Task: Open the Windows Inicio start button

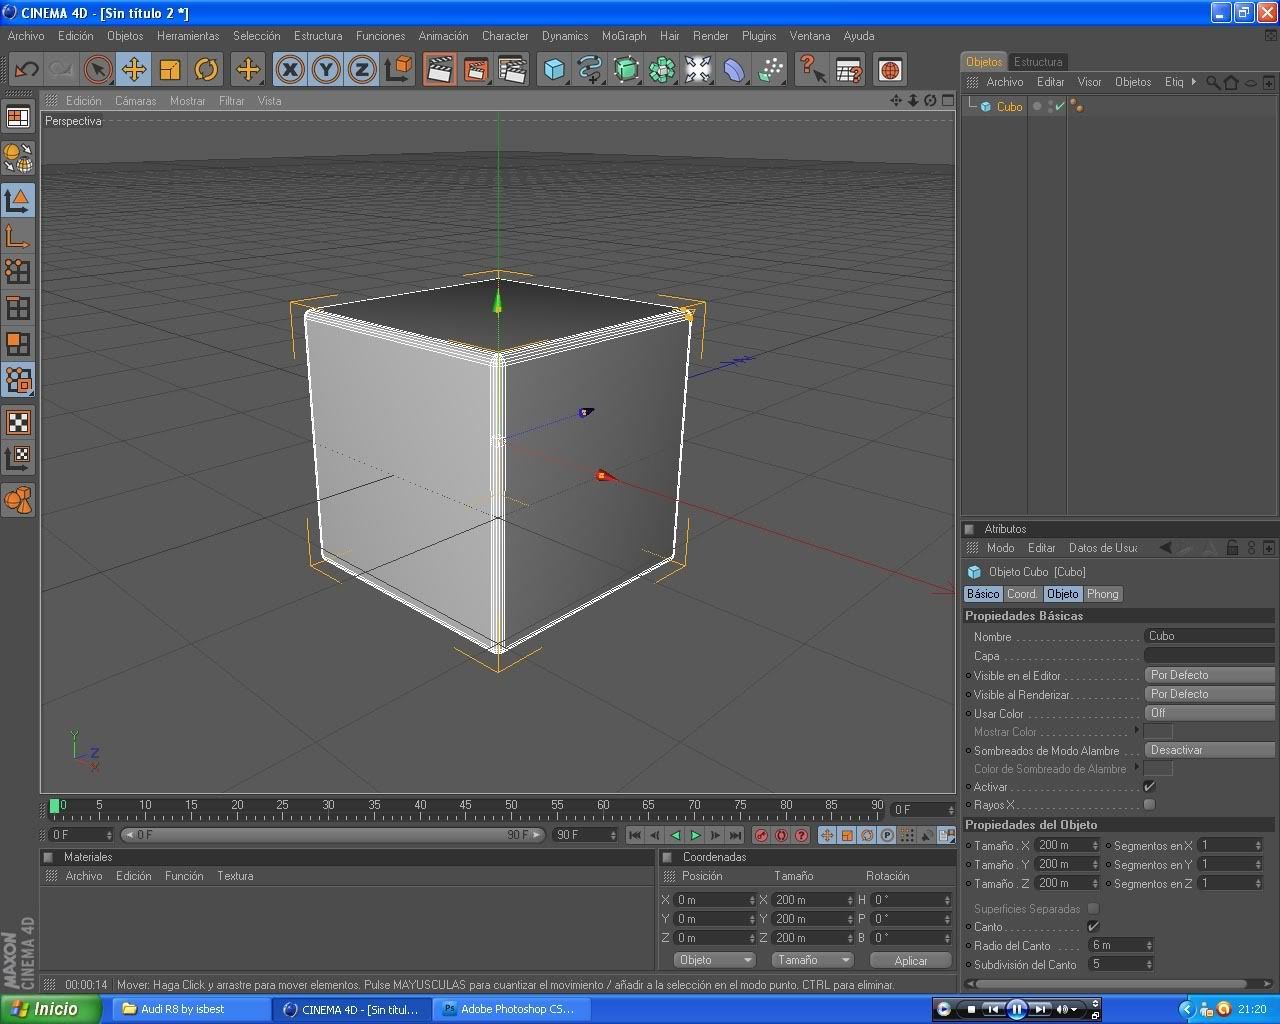Action: [50, 1009]
